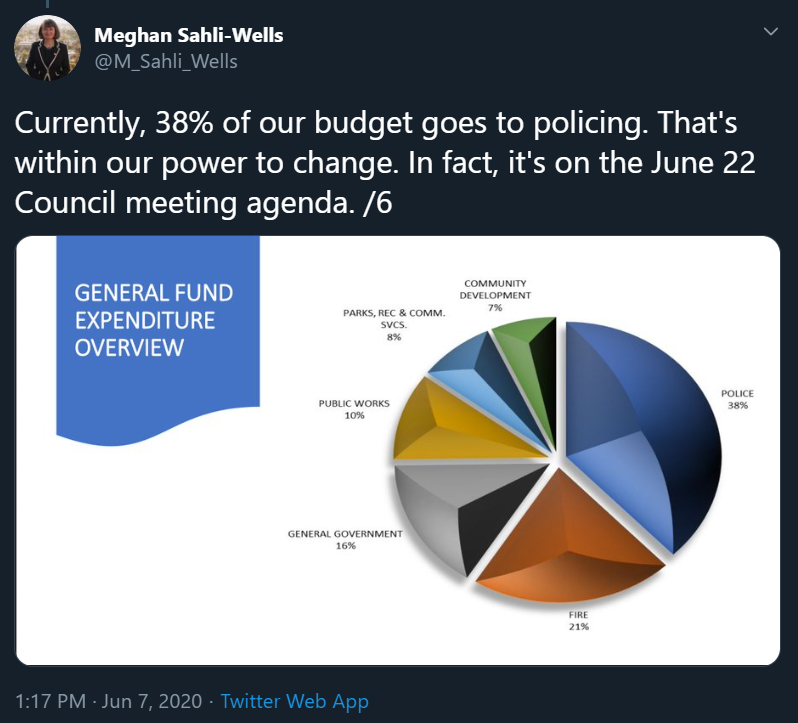Open the attached pie chart image

398,450
